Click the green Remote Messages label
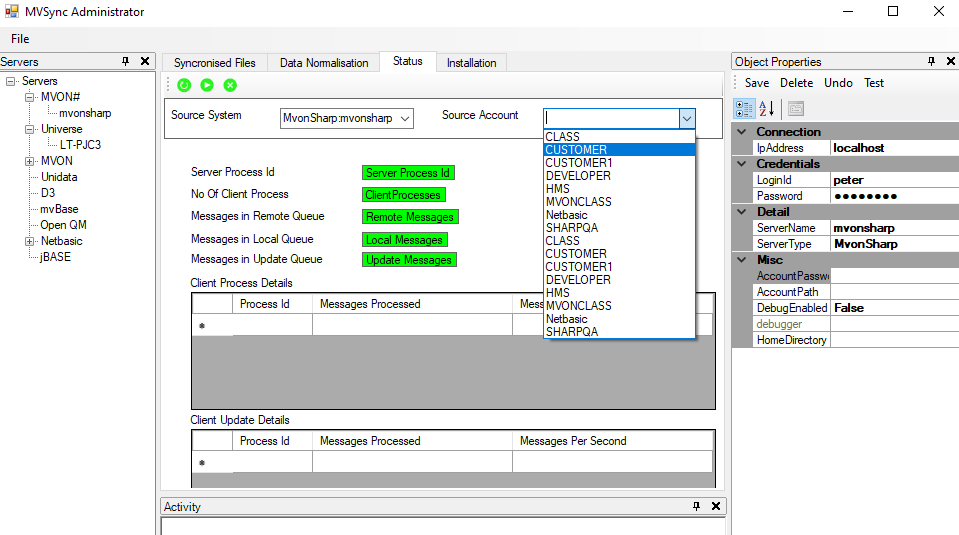Image resolution: width=959 pixels, height=535 pixels. click(410, 217)
